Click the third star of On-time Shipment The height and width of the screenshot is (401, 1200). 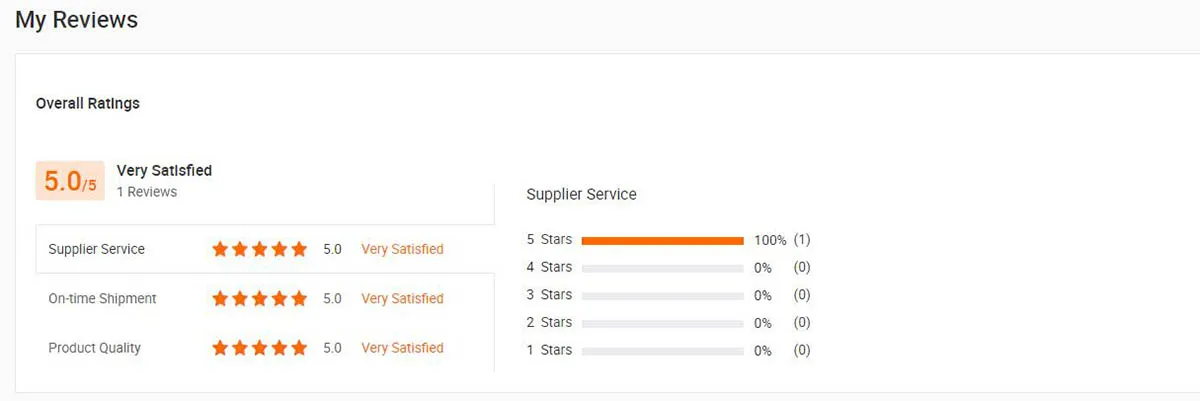point(260,298)
